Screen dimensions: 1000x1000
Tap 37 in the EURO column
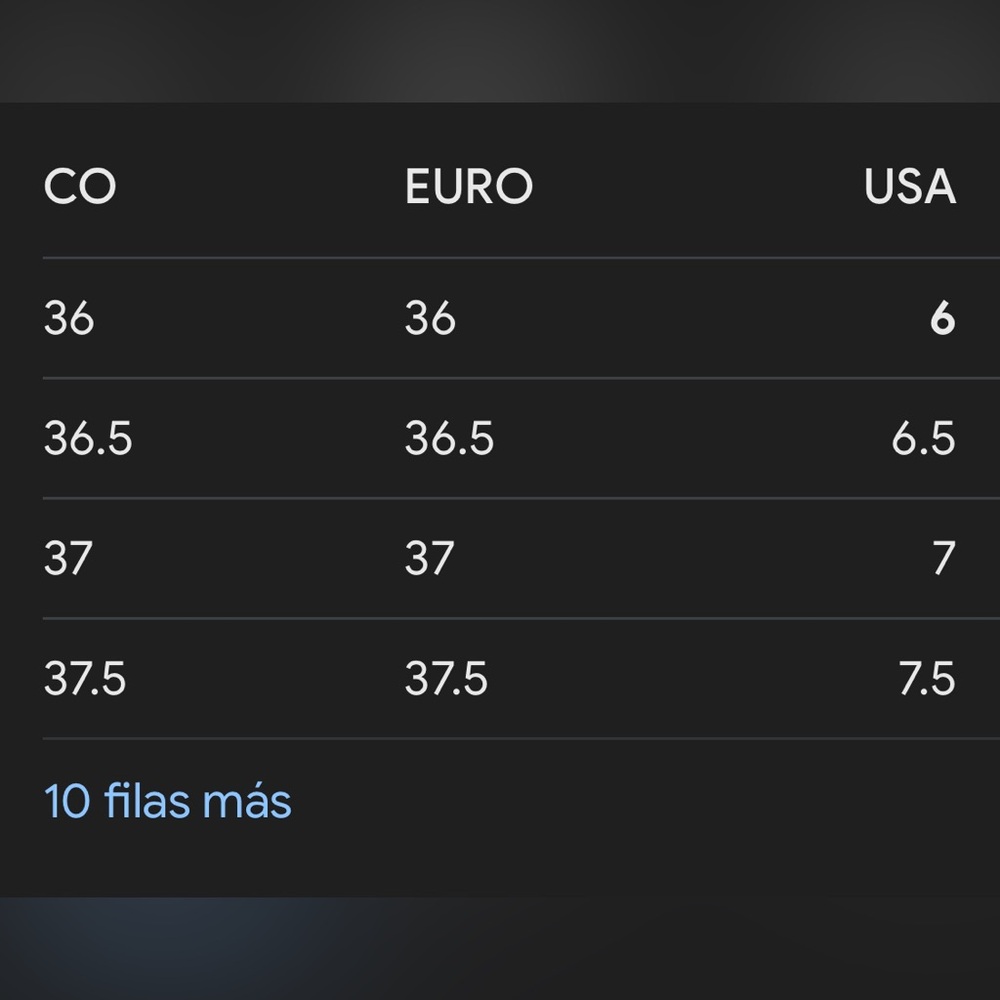click(x=429, y=559)
